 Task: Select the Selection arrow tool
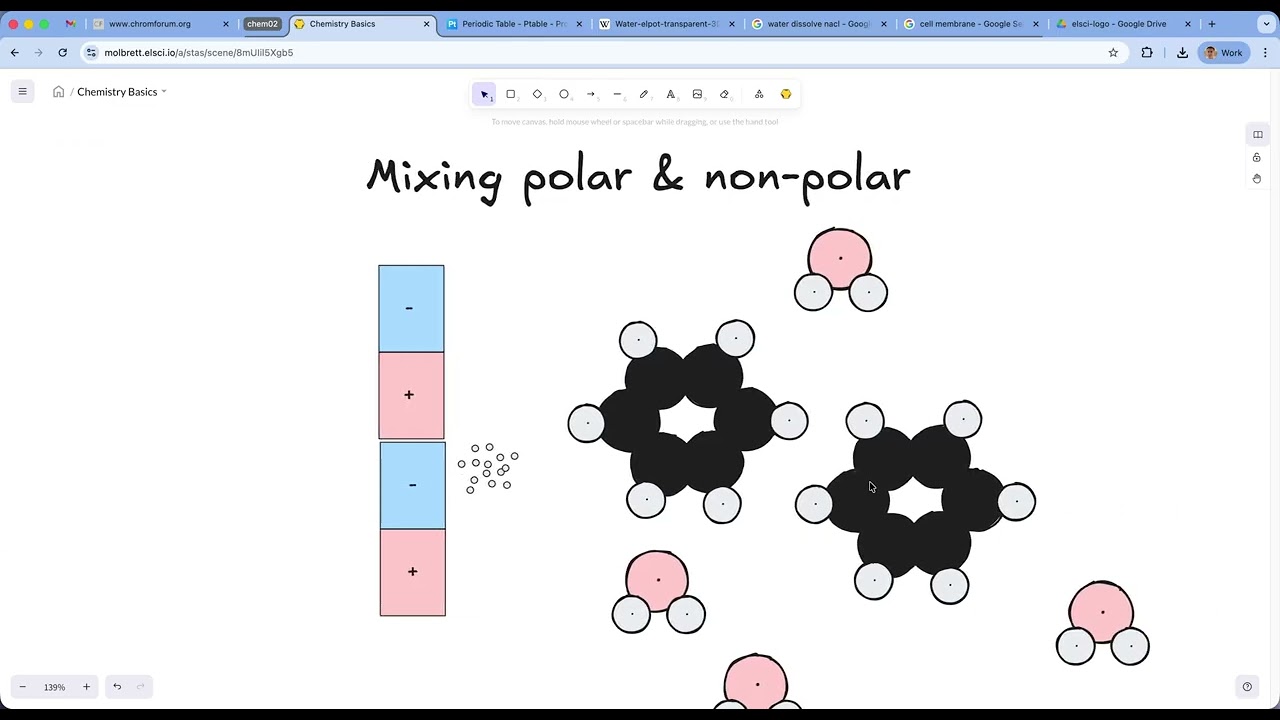(484, 94)
